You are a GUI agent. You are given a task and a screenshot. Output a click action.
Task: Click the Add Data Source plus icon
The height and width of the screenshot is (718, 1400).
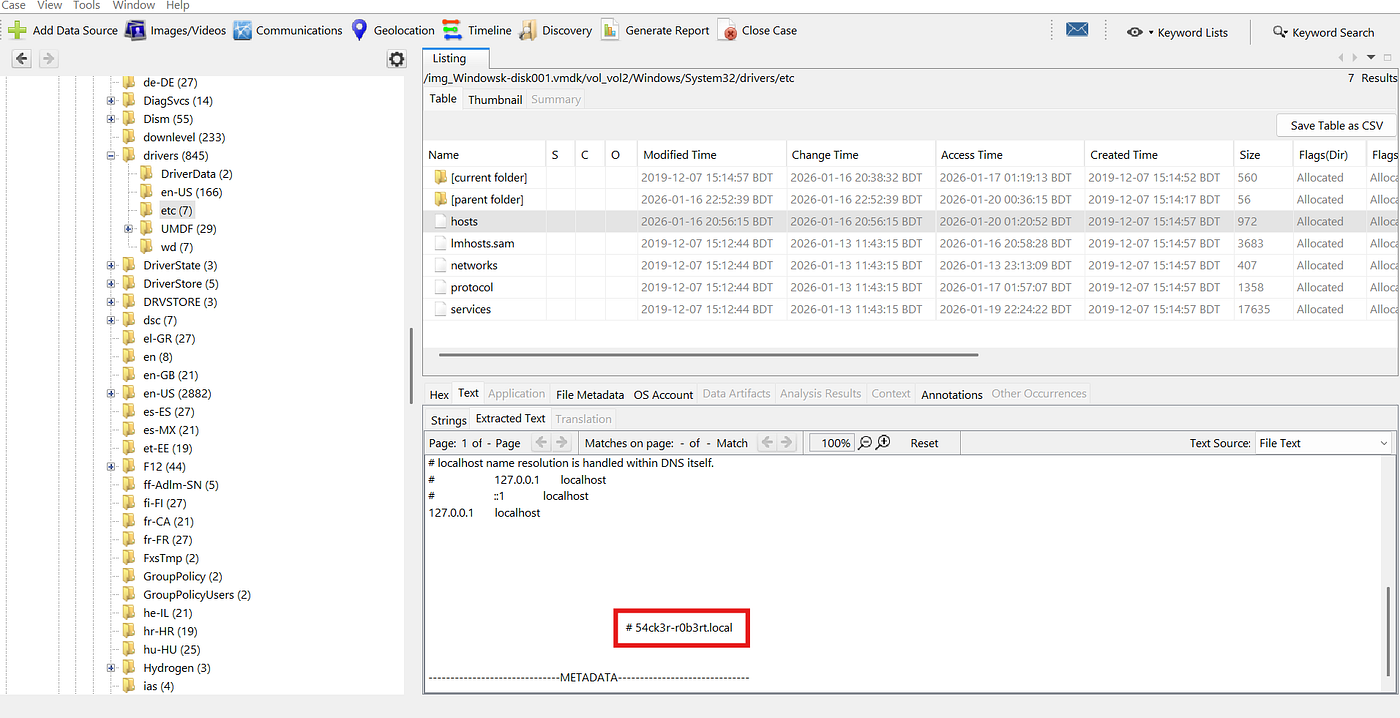click(x=17, y=30)
